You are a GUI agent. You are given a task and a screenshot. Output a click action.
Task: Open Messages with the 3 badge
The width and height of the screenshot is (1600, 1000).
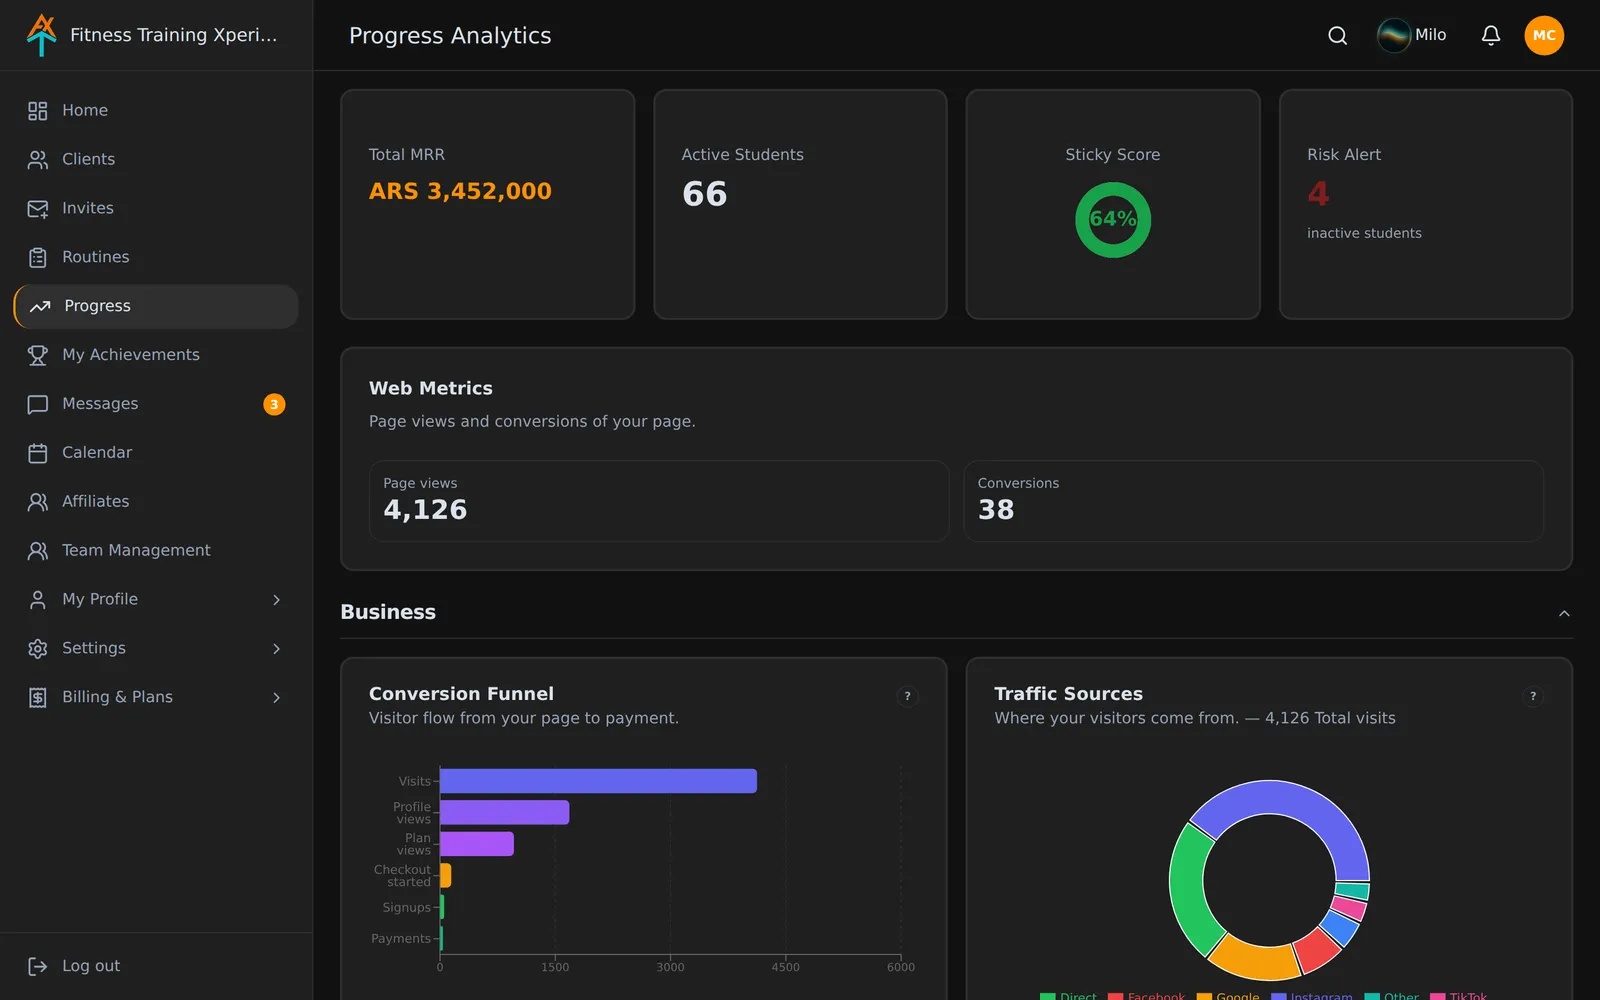coord(156,404)
